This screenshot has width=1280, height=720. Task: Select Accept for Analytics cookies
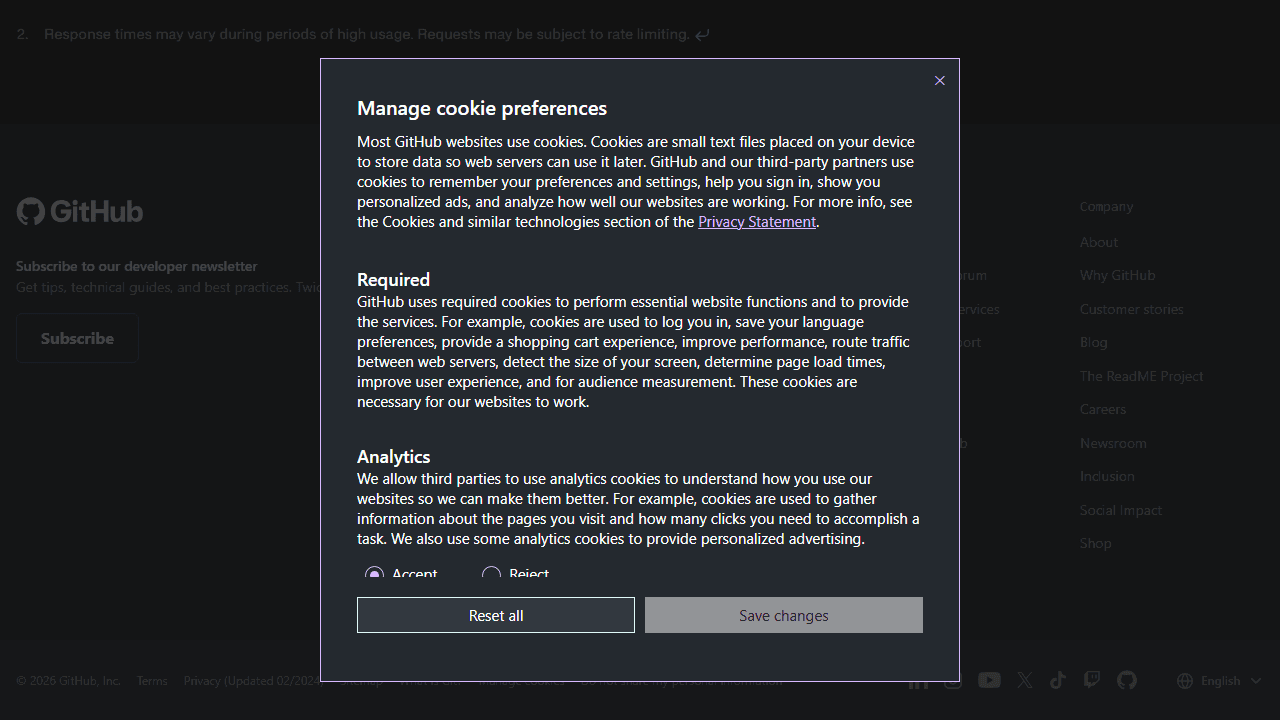[x=374, y=574]
